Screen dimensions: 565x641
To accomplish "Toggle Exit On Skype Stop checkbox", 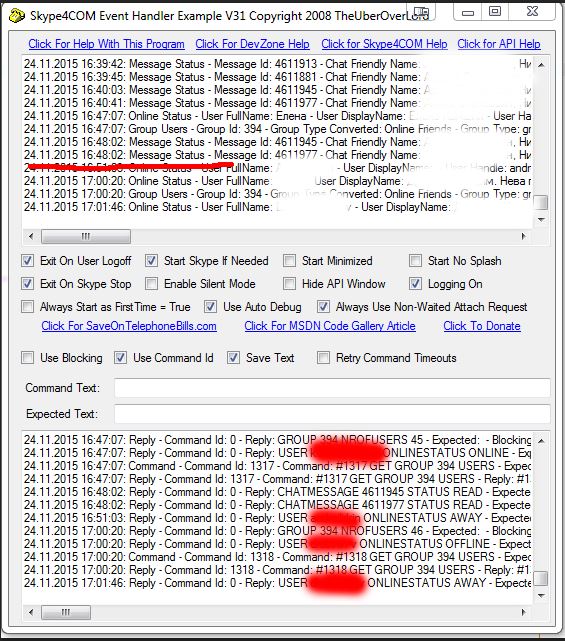I will [x=27, y=284].
